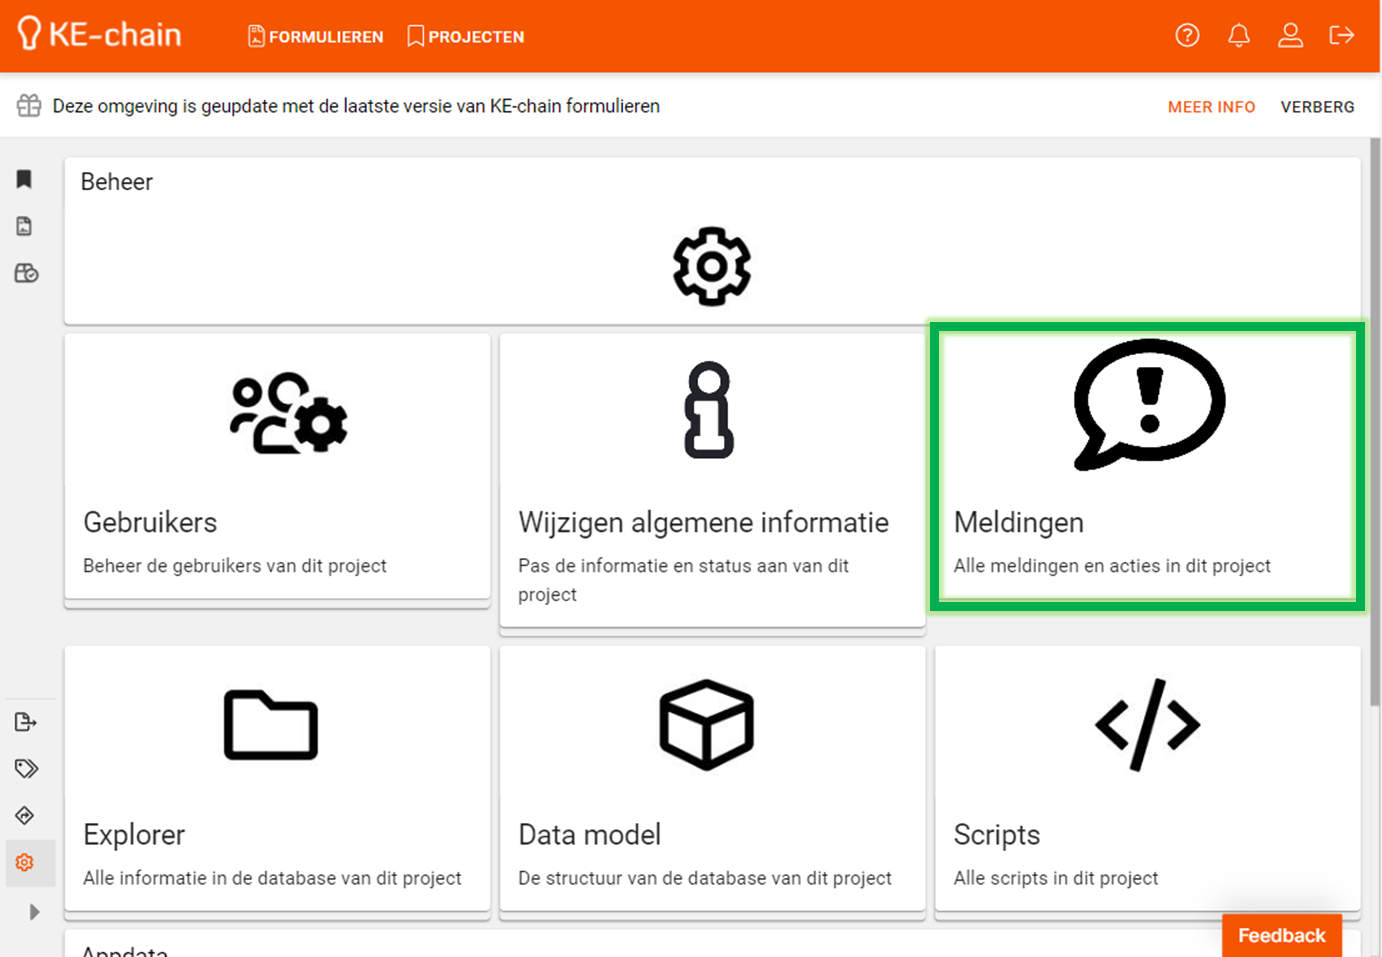Open the Data model card
This screenshot has width=1382, height=957.
[712, 778]
